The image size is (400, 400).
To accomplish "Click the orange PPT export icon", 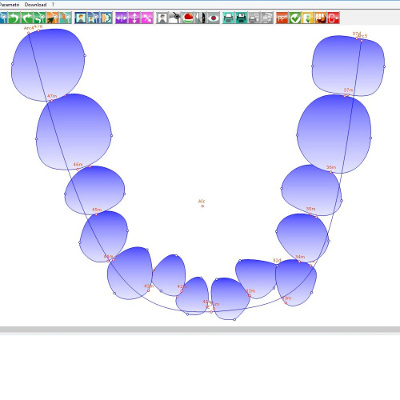I will pyautogui.click(x=282, y=18).
